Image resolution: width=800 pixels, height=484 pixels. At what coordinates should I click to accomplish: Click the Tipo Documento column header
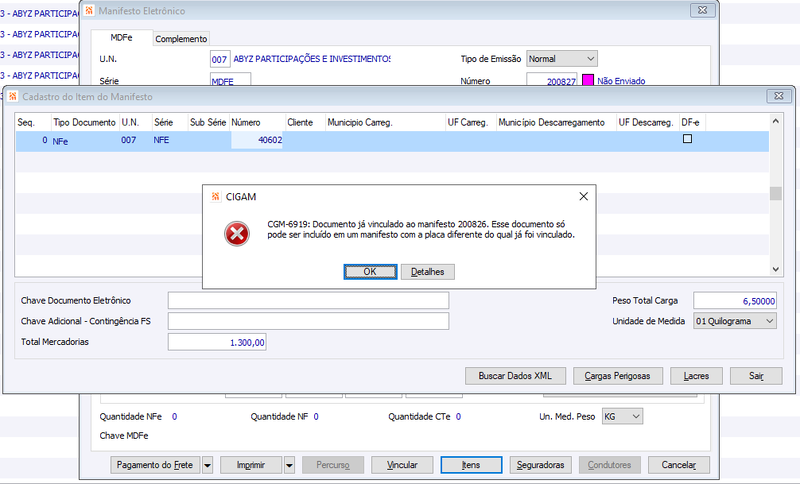pos(85,122)
